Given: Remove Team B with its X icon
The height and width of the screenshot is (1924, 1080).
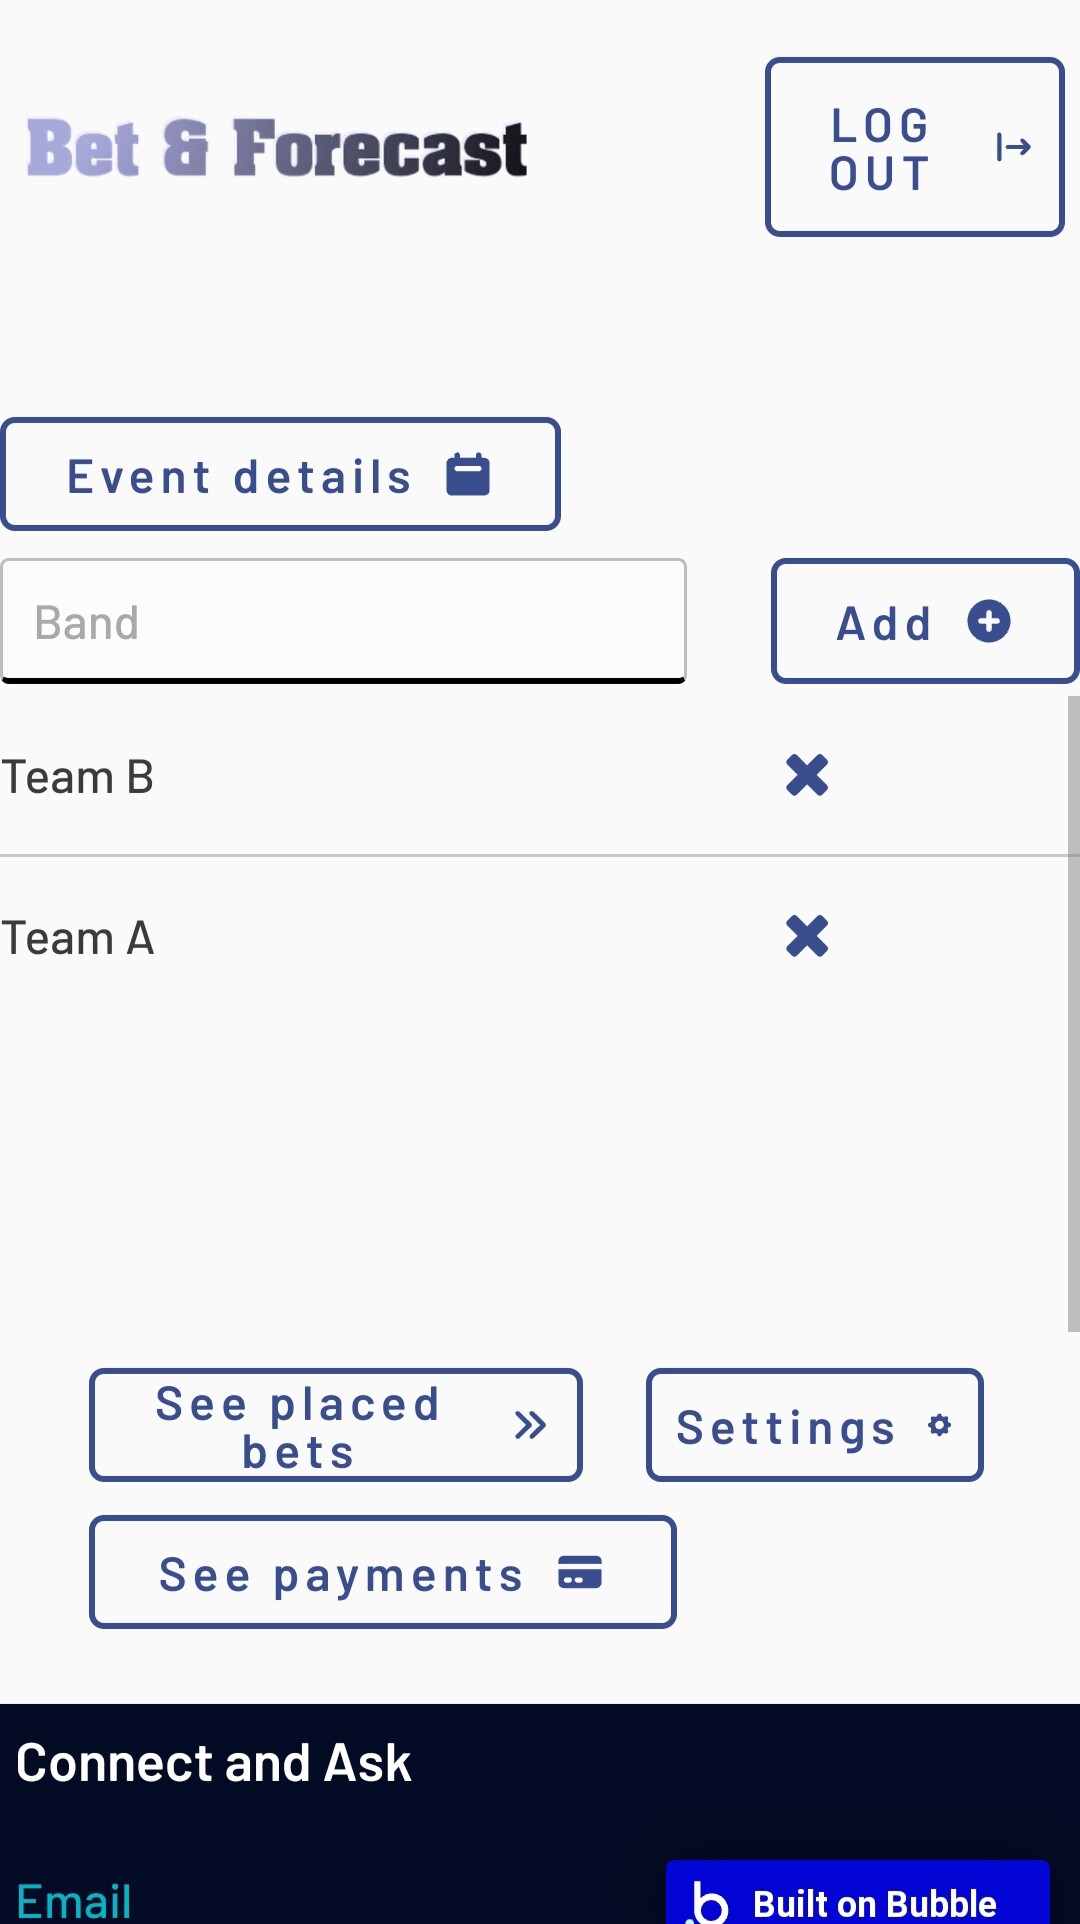Looking at the screenshot, I should coord(807,775).
